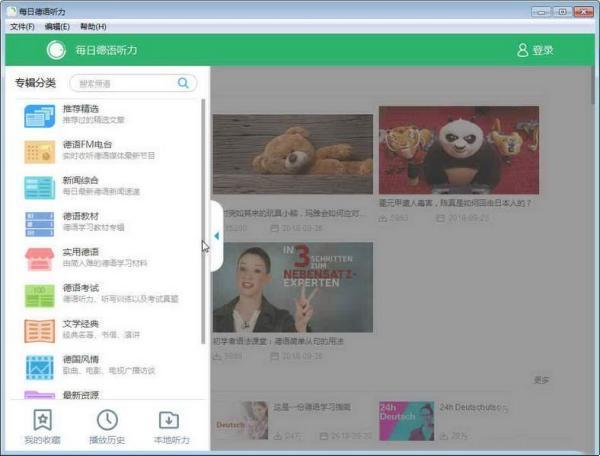
Task: Open the 实用德语 shop-shaped icon
Action: [39, 258]
